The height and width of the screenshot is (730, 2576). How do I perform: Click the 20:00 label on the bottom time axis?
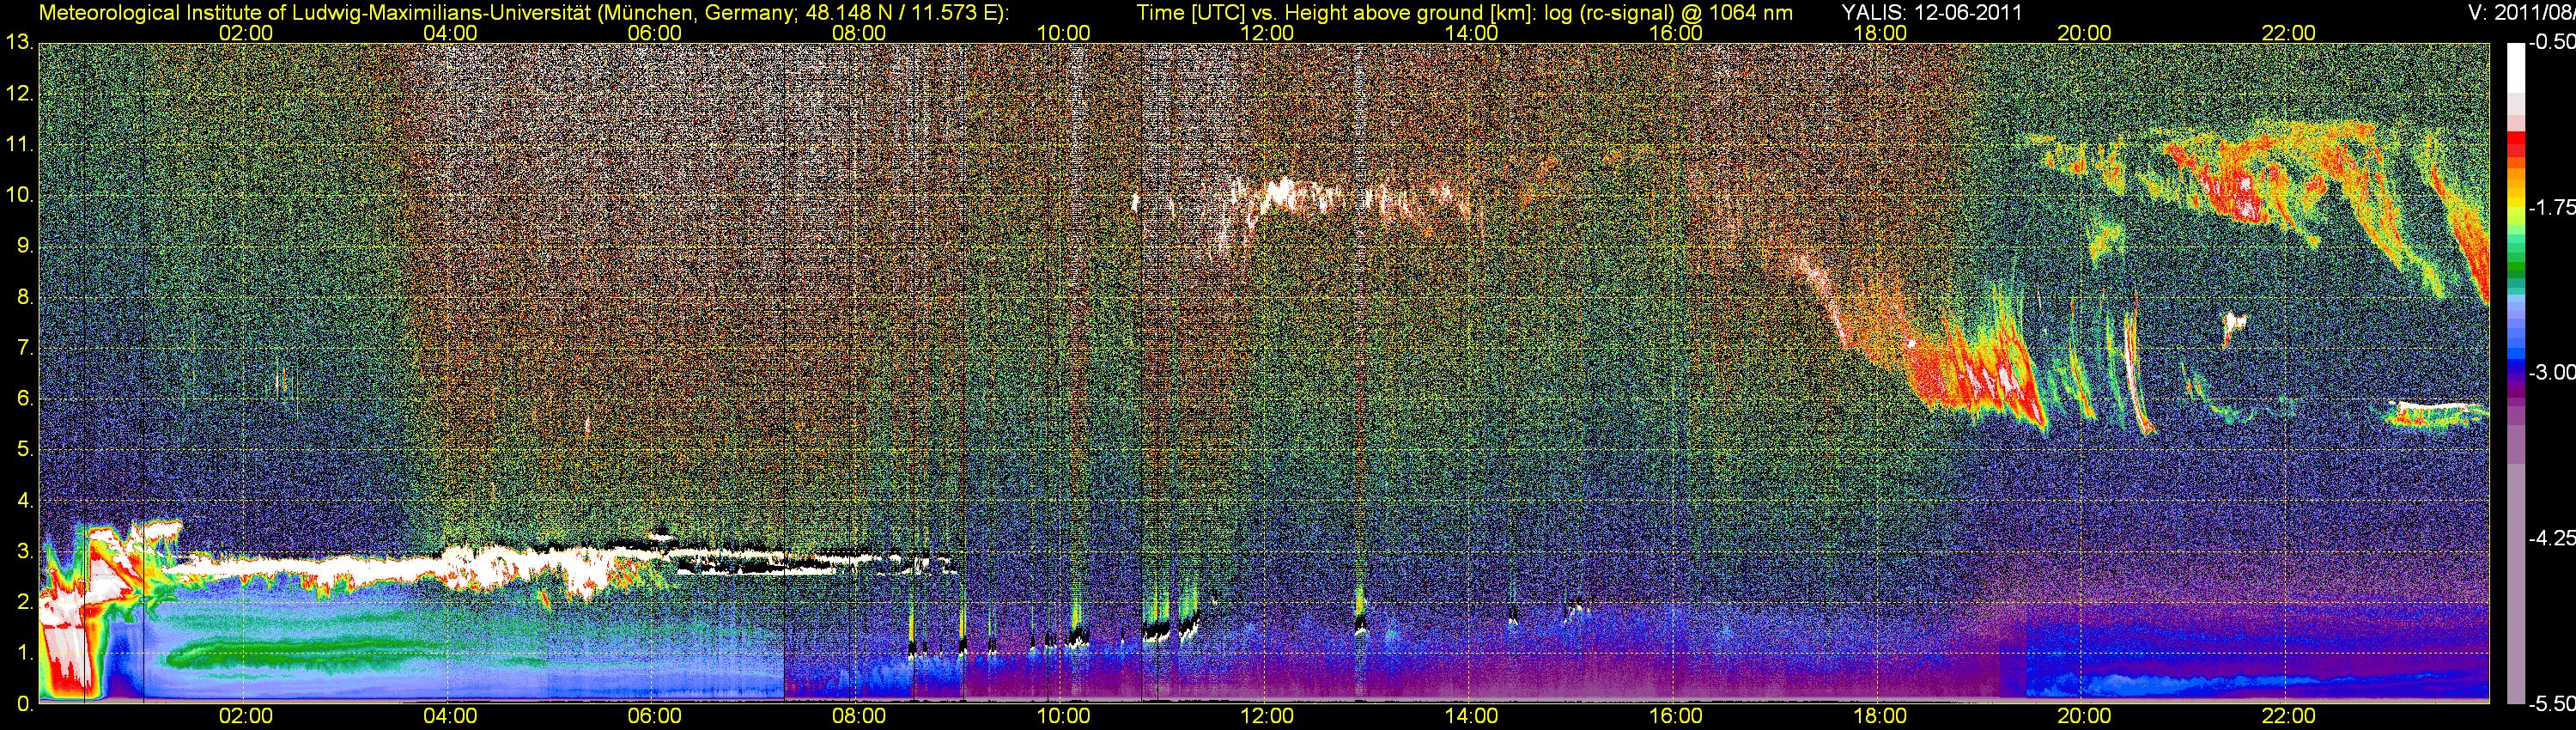pyautogui.click(x=2084, y=716)
